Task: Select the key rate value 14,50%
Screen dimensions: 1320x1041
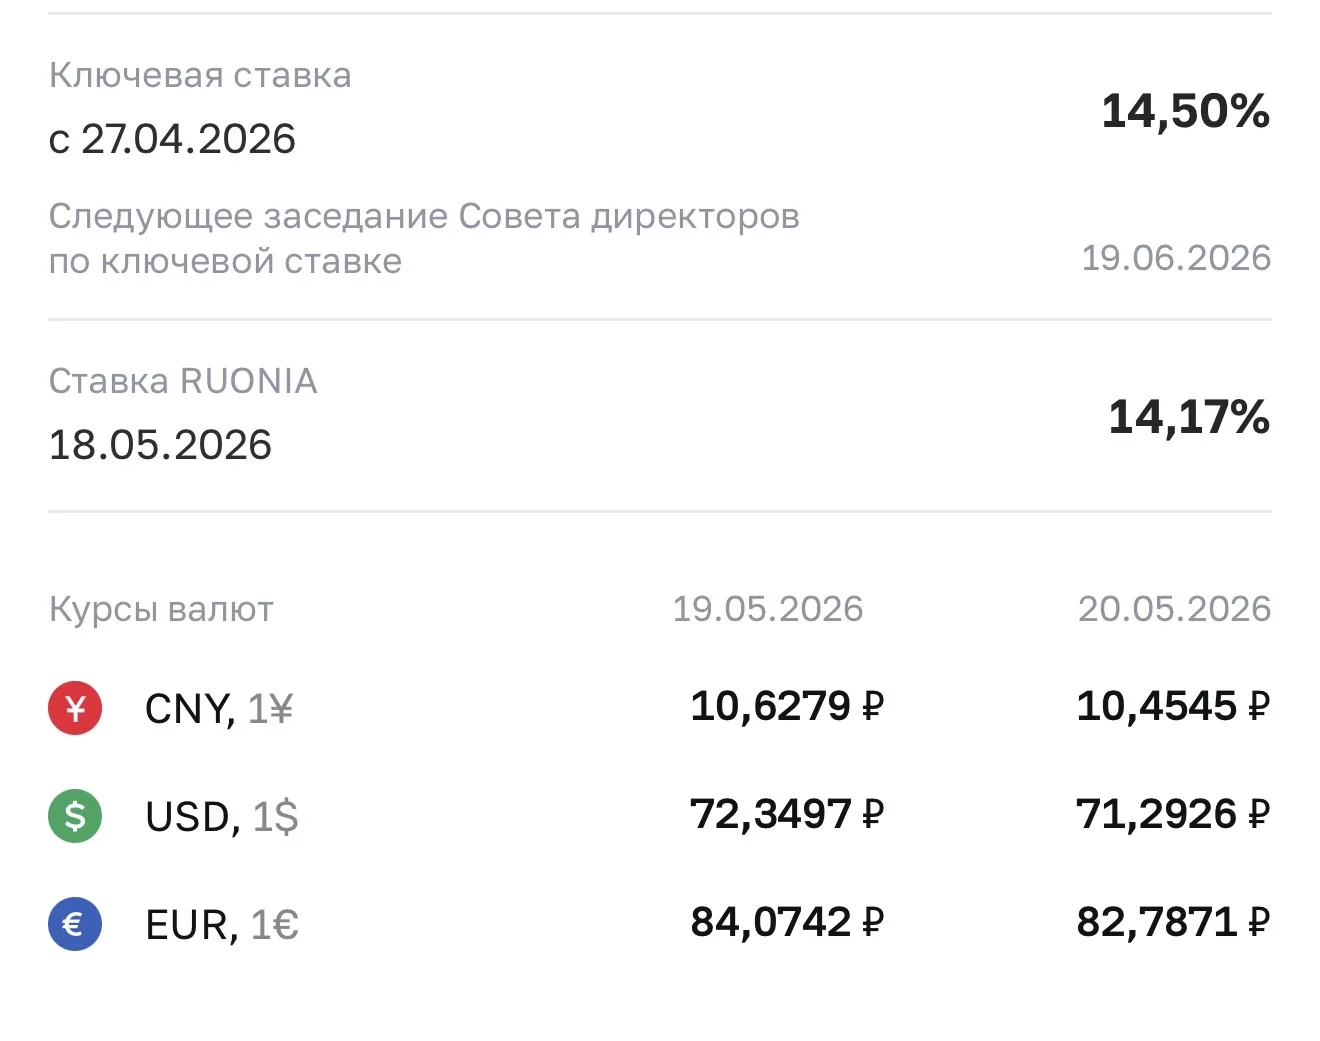Action: click(1185, 110)
